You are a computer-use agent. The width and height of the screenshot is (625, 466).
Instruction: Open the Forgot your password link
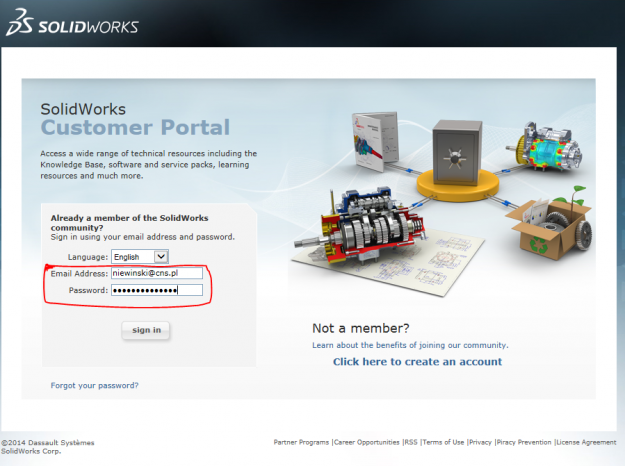click(x=94, y=385)
